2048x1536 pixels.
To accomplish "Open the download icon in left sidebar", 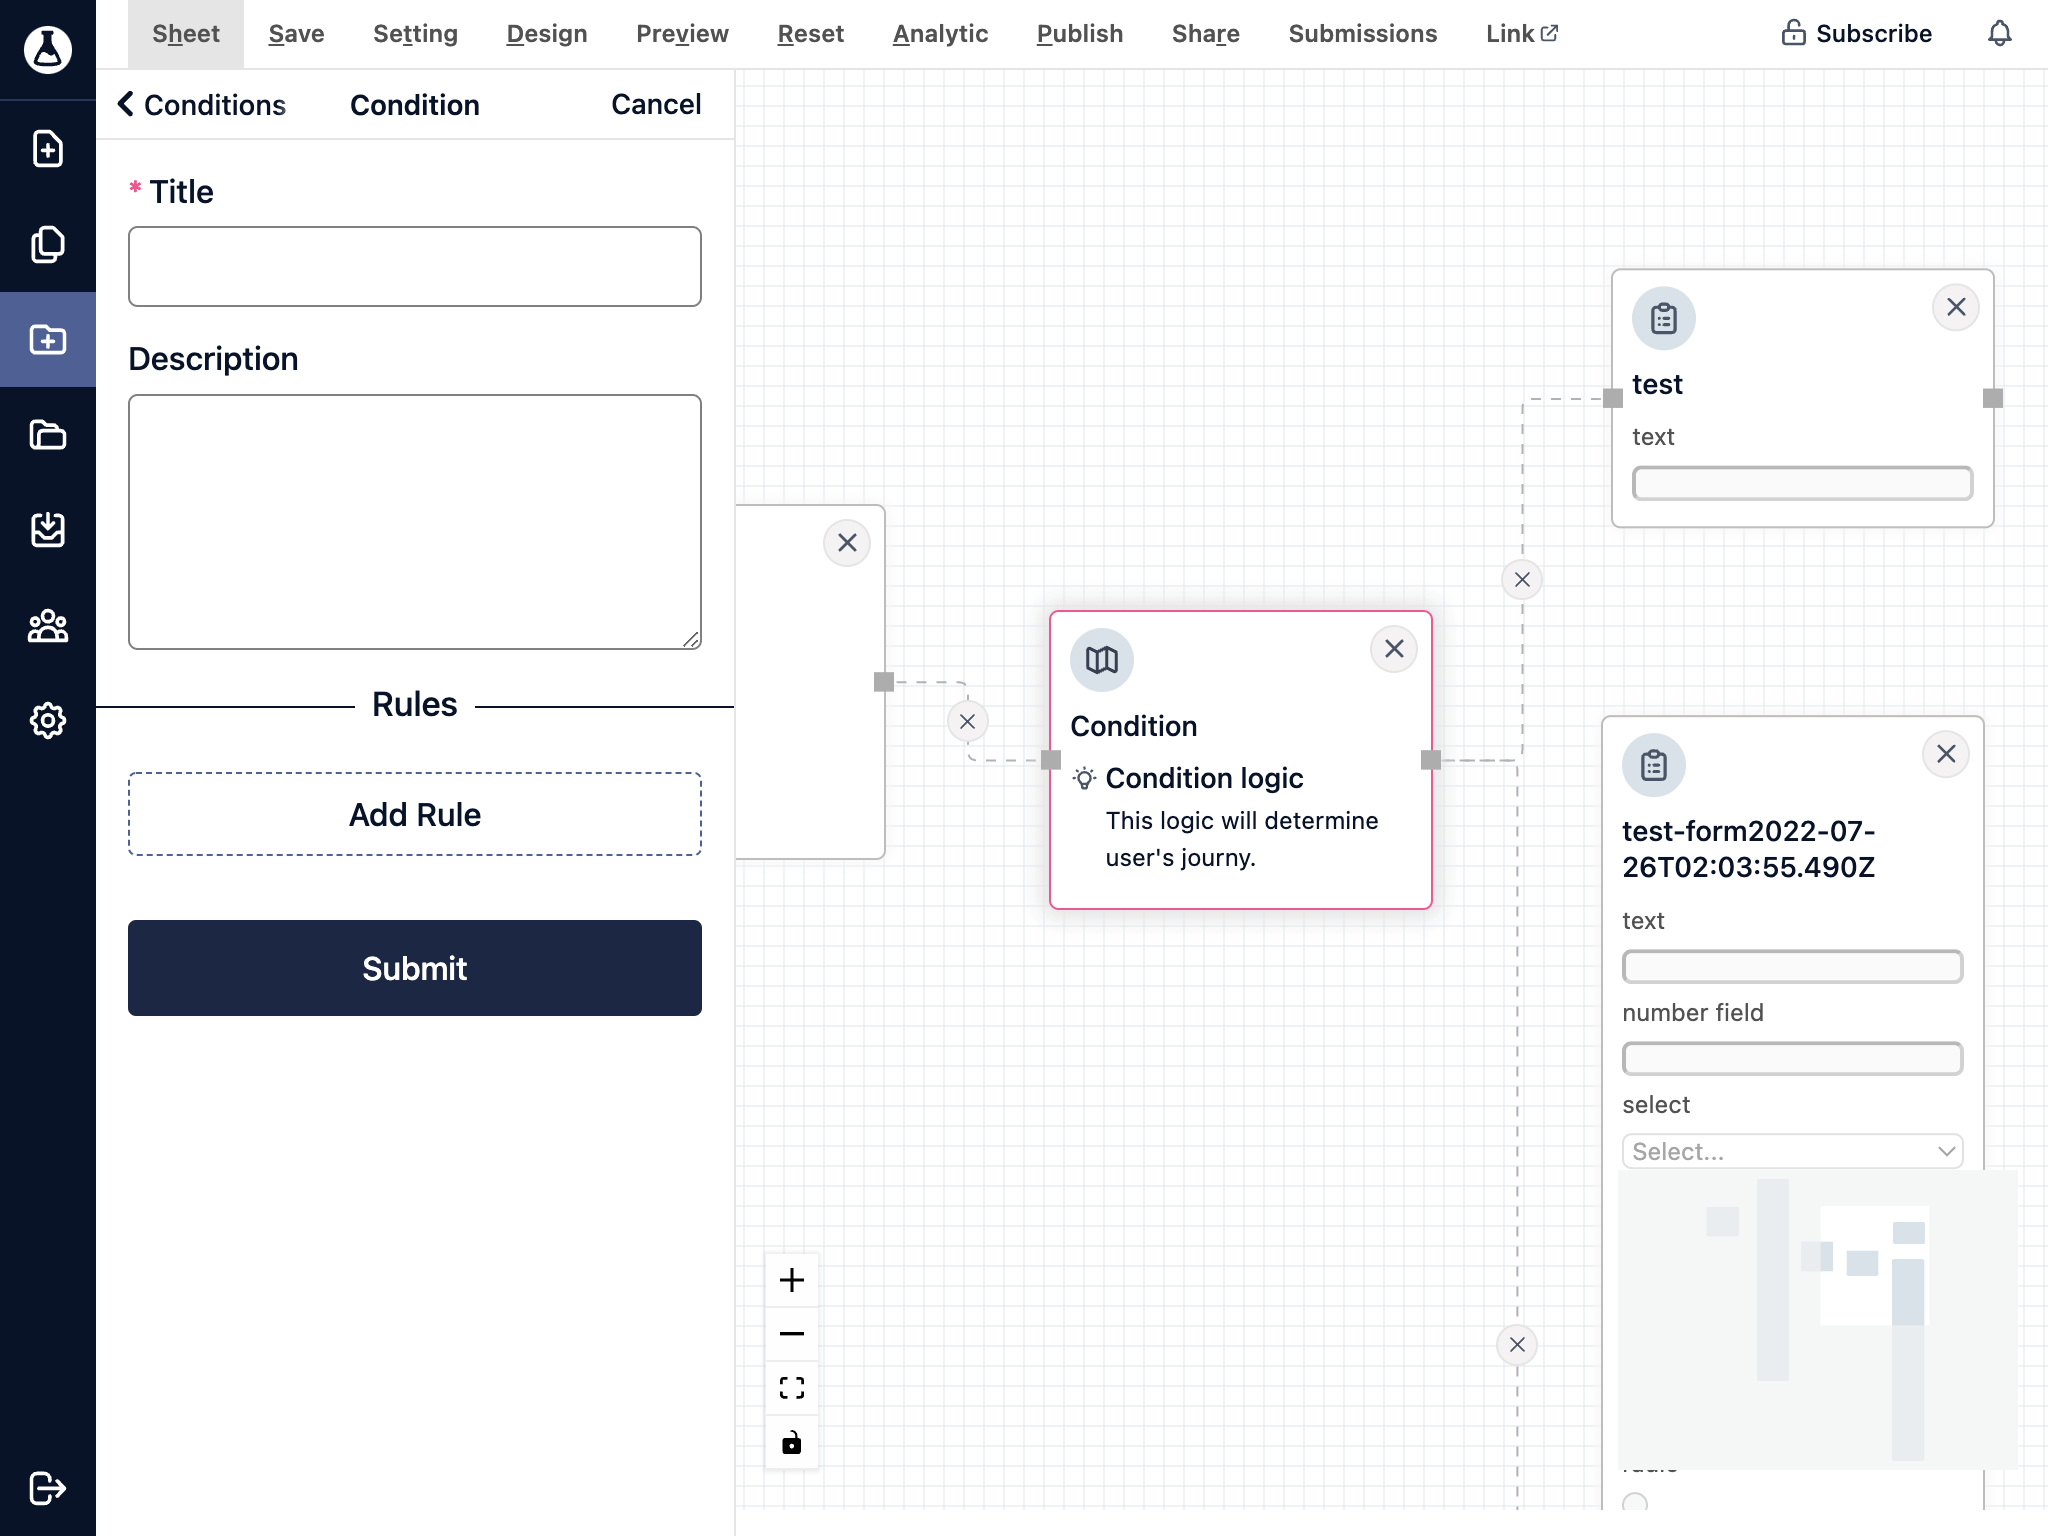I will pyautogui.click(x=48, y=532).
